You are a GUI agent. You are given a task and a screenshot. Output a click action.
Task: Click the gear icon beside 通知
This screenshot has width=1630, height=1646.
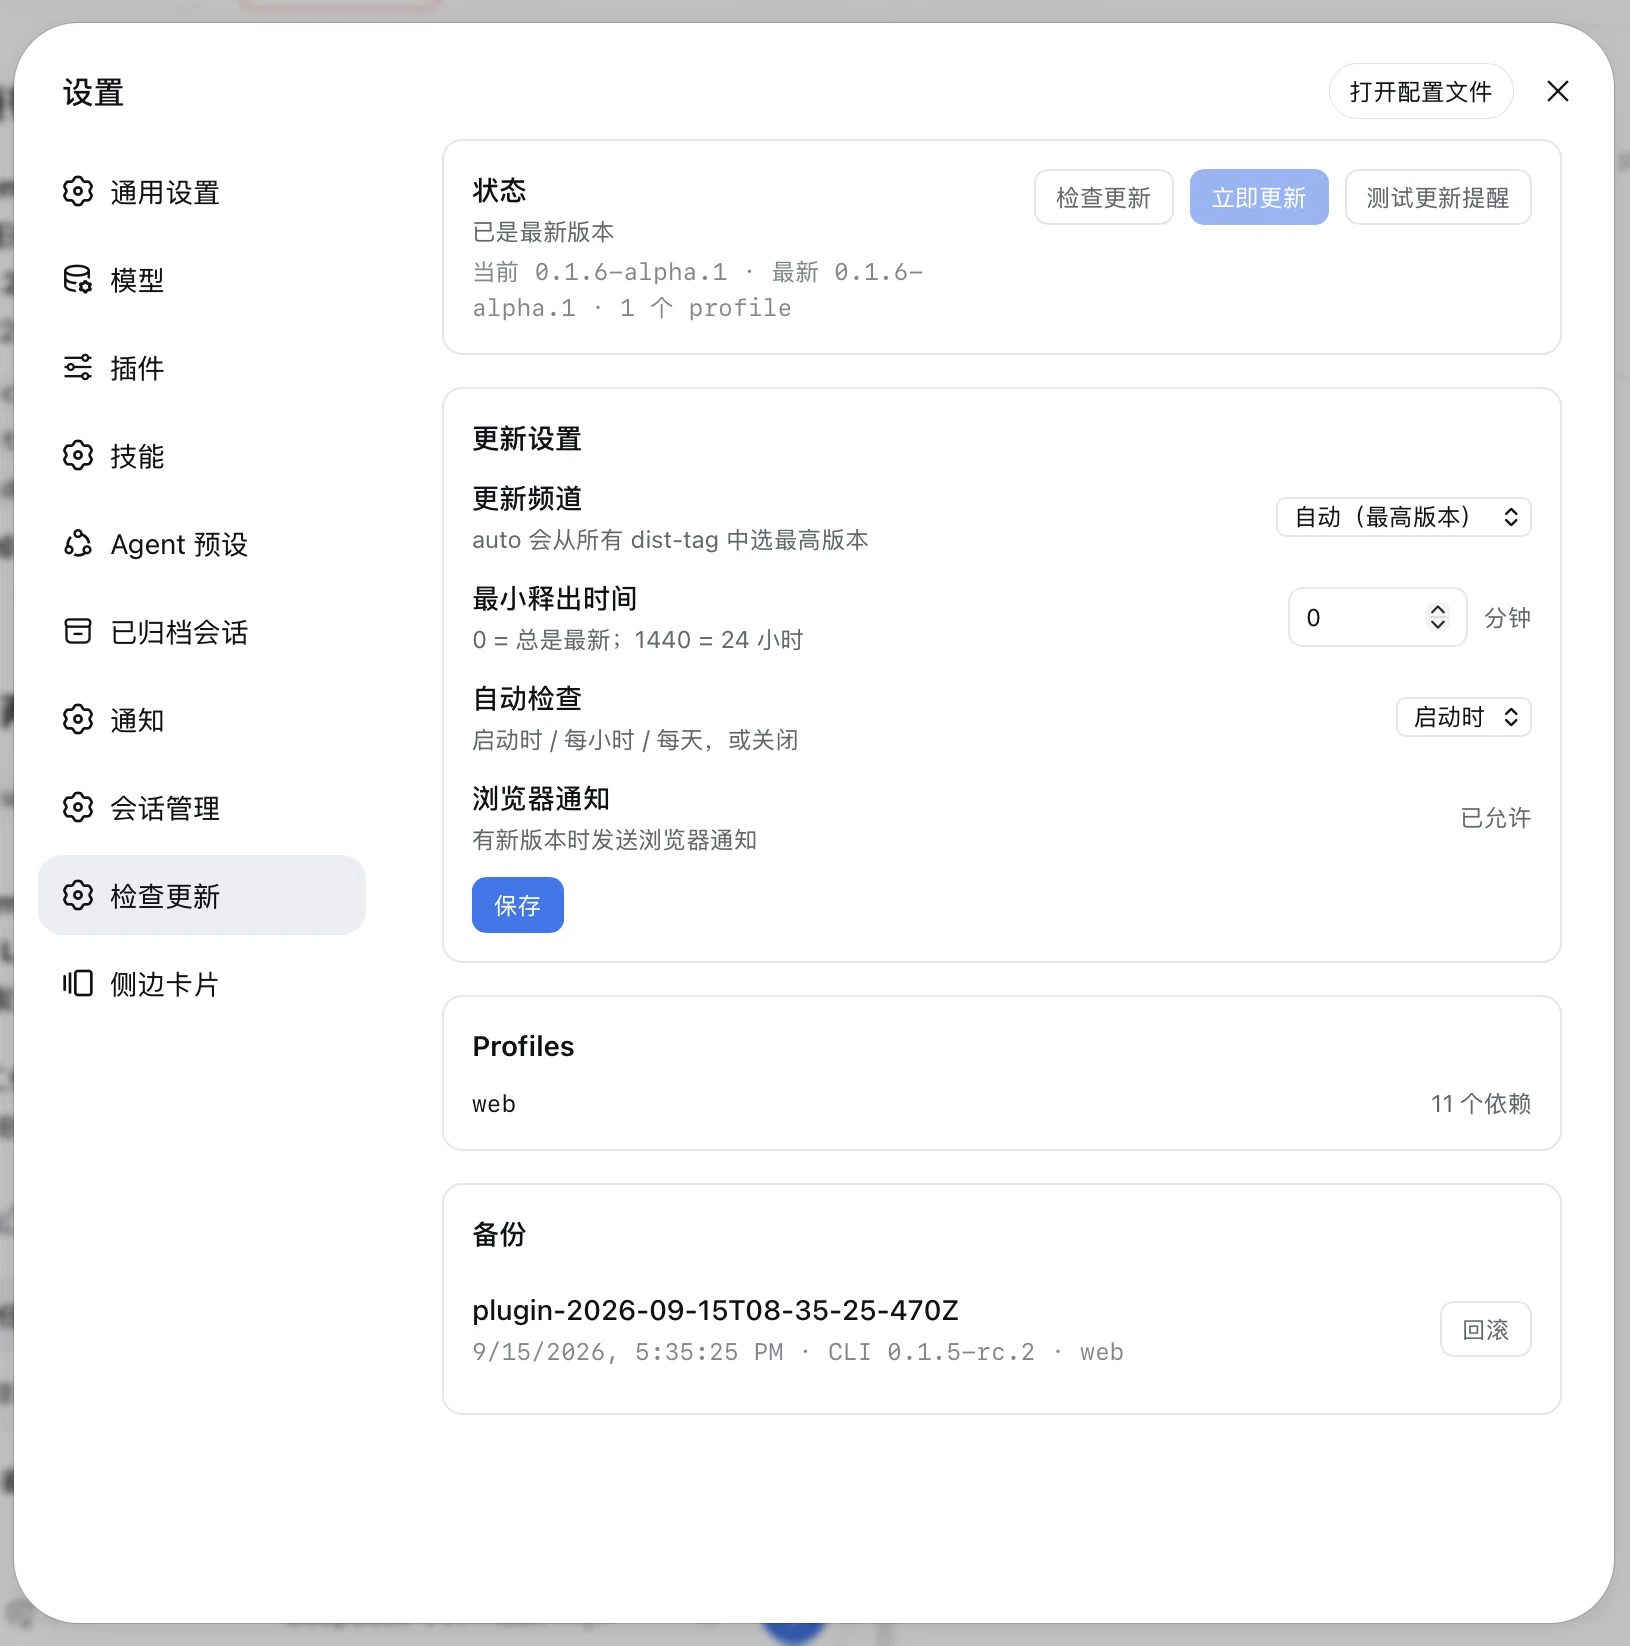click(78, 719)
